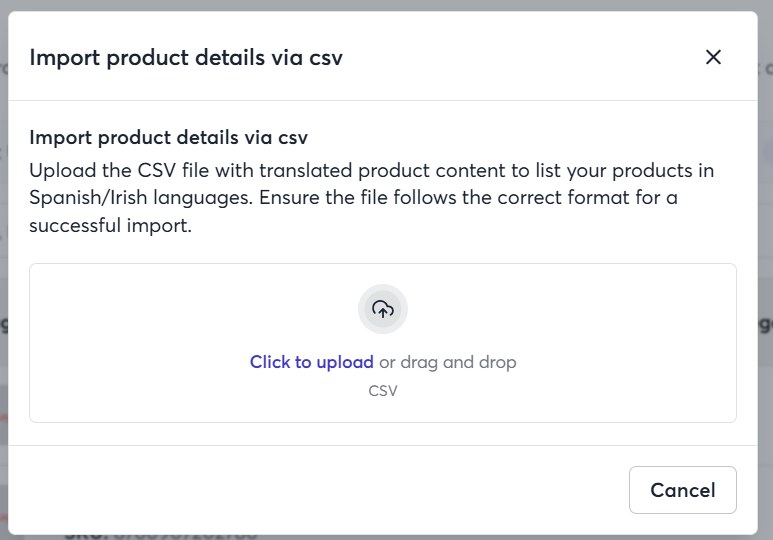Click the right blank part of drop zone
This screenshot has width=773, height=540.
(x=626, y=343)
